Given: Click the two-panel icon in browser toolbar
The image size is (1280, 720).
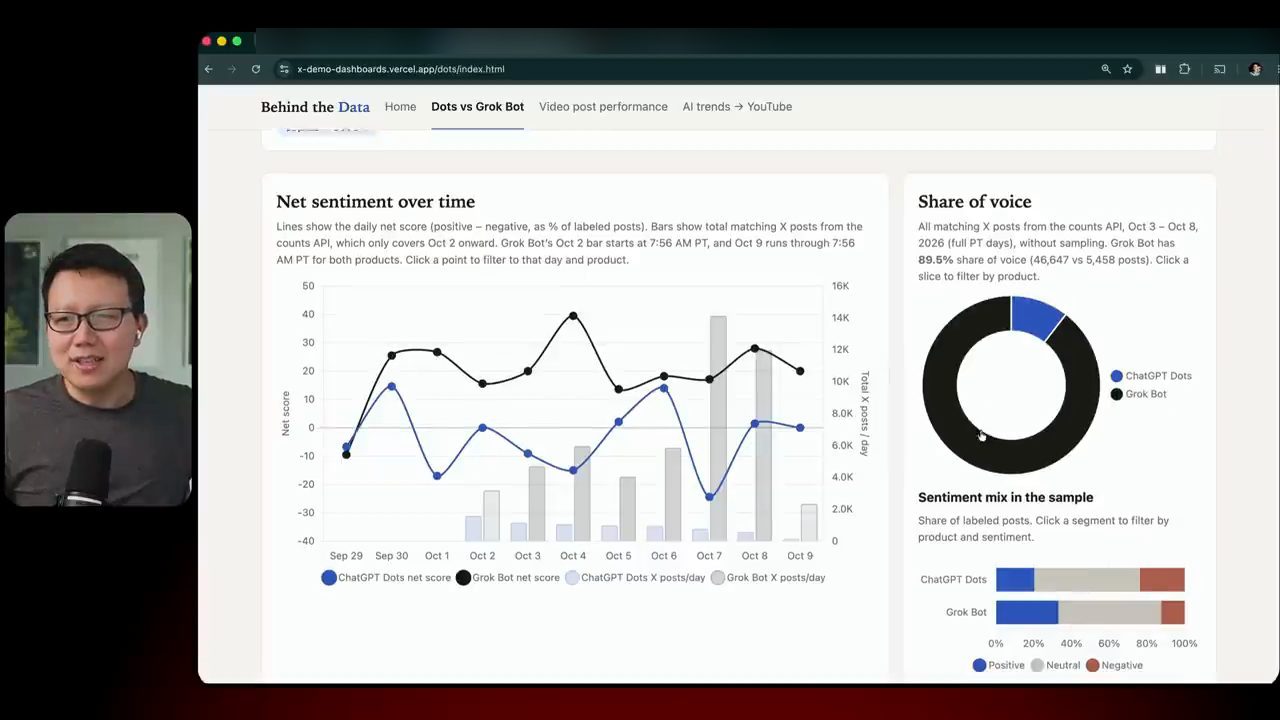Looking at the screenshot, I should click(x=1160, y=69).
